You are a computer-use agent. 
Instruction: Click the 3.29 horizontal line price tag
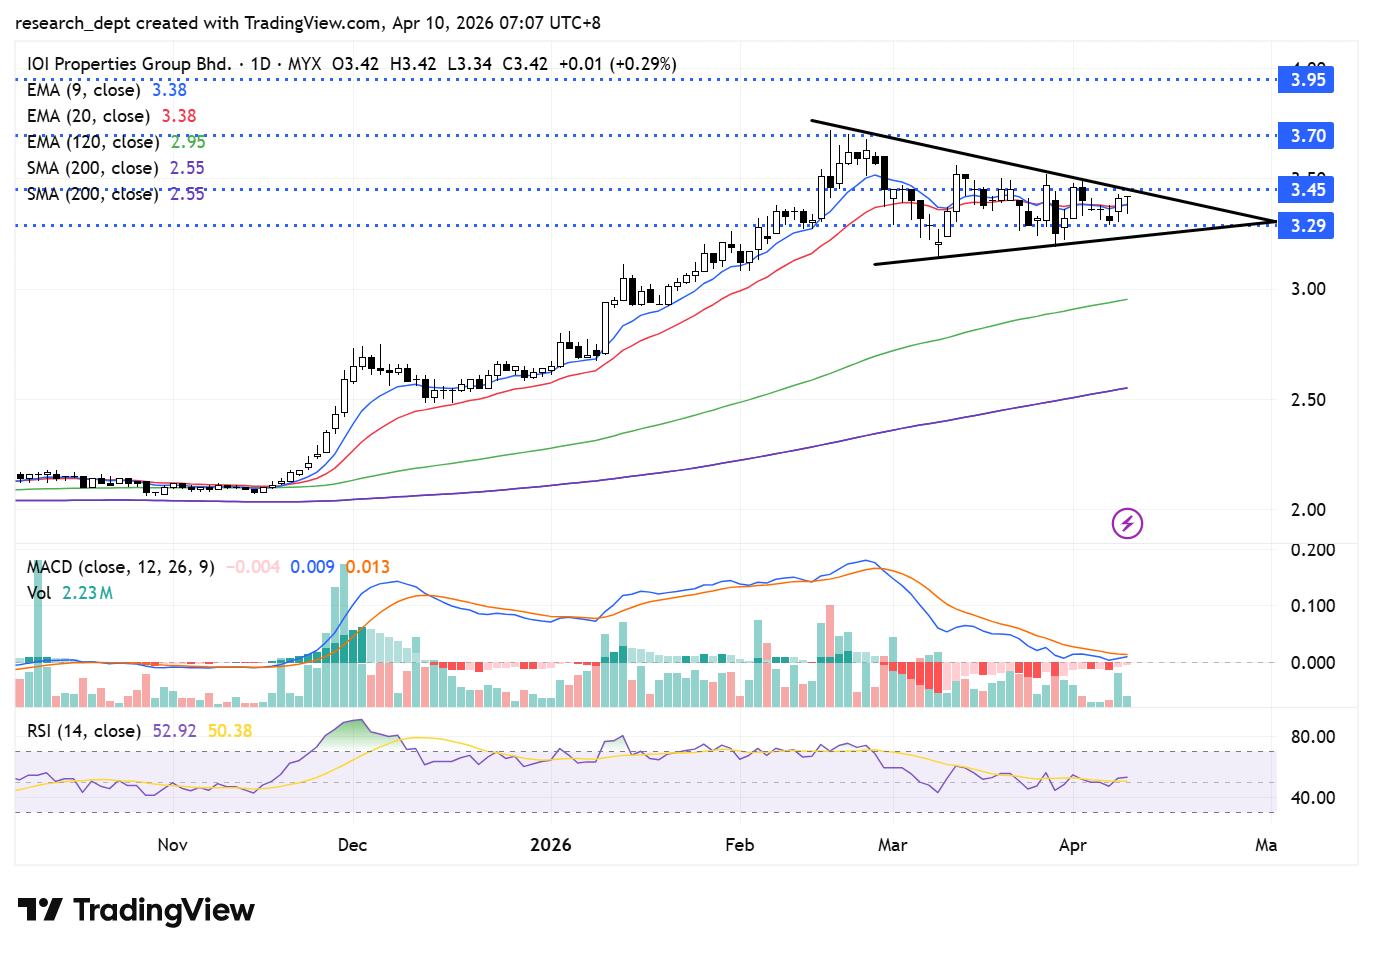pyautogui.click(x=1307, y=226)
